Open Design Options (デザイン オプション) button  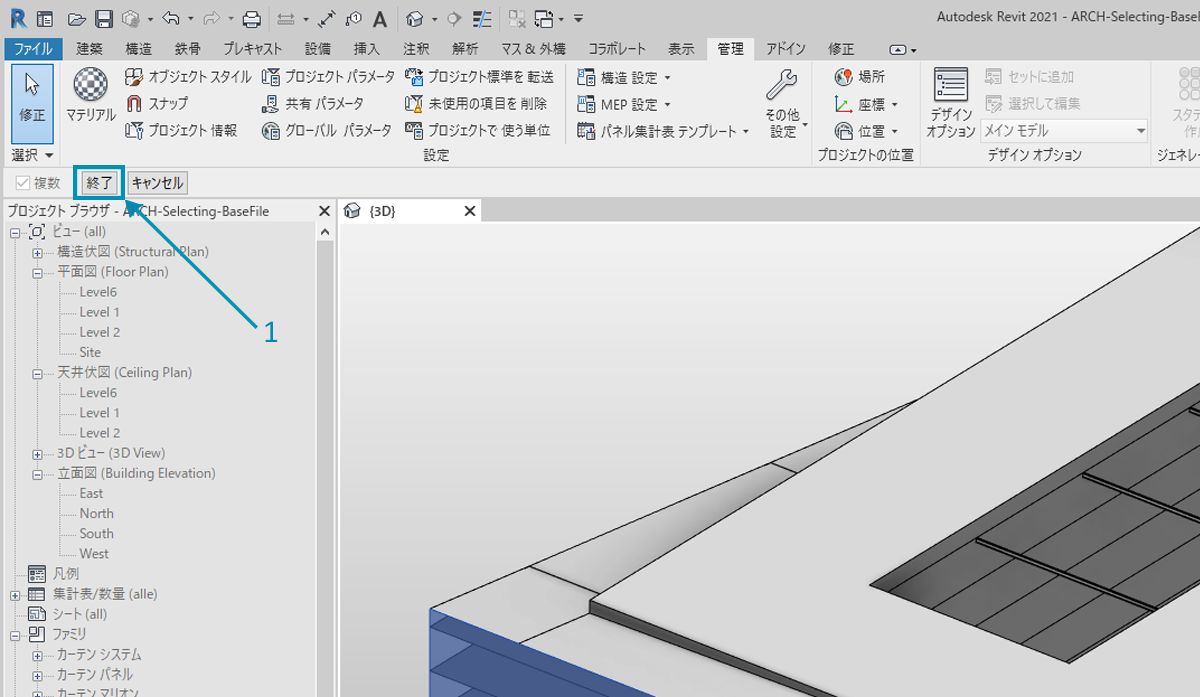pos(950,102)
